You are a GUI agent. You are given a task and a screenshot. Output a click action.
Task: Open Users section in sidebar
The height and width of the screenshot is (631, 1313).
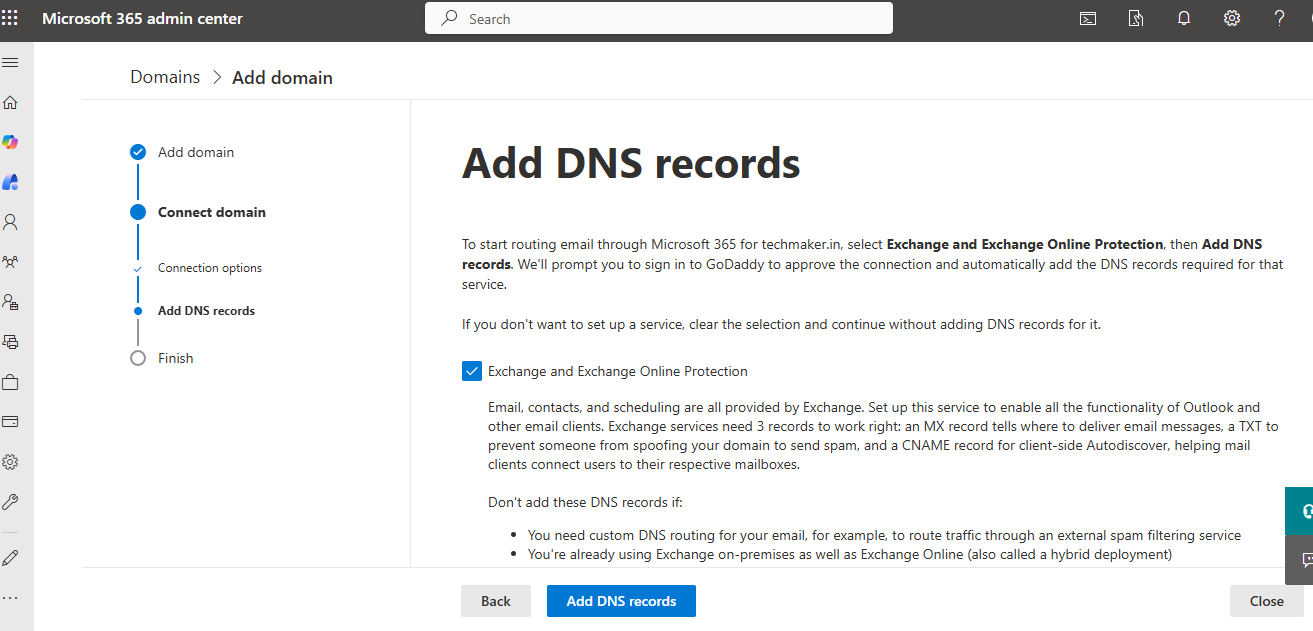click(11, 222)
